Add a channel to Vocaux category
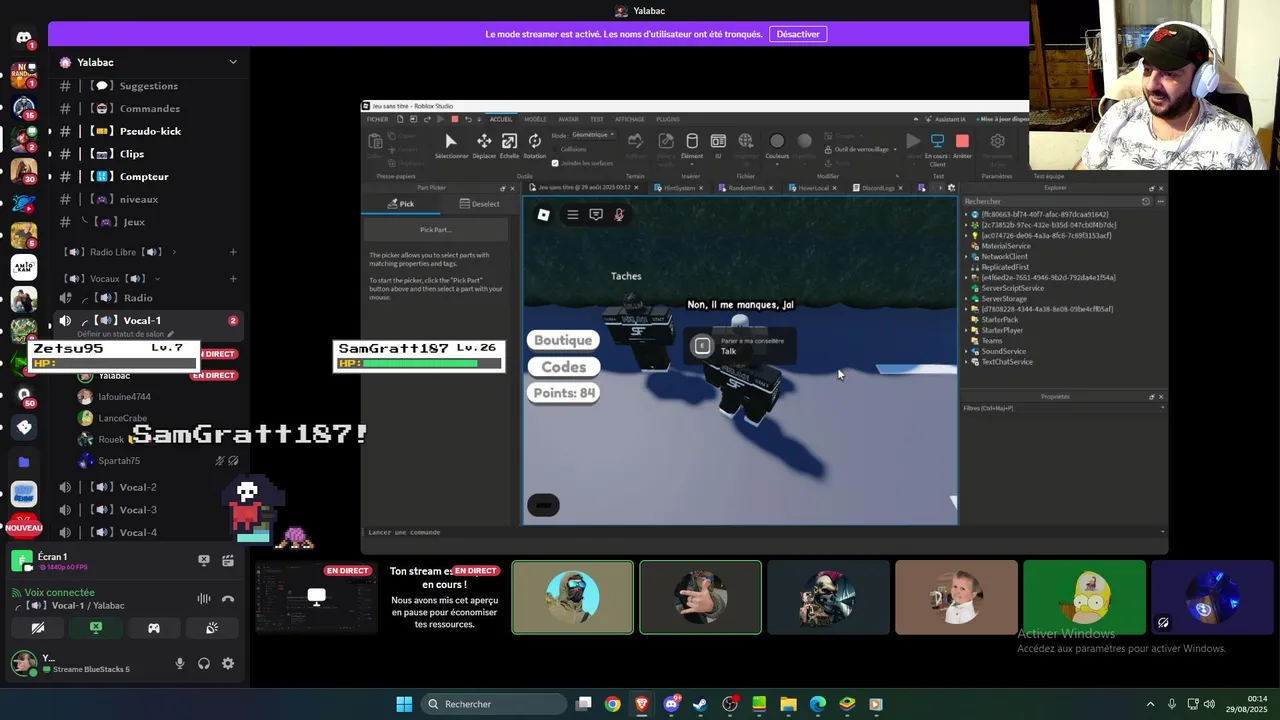 [x=233, y=279]
